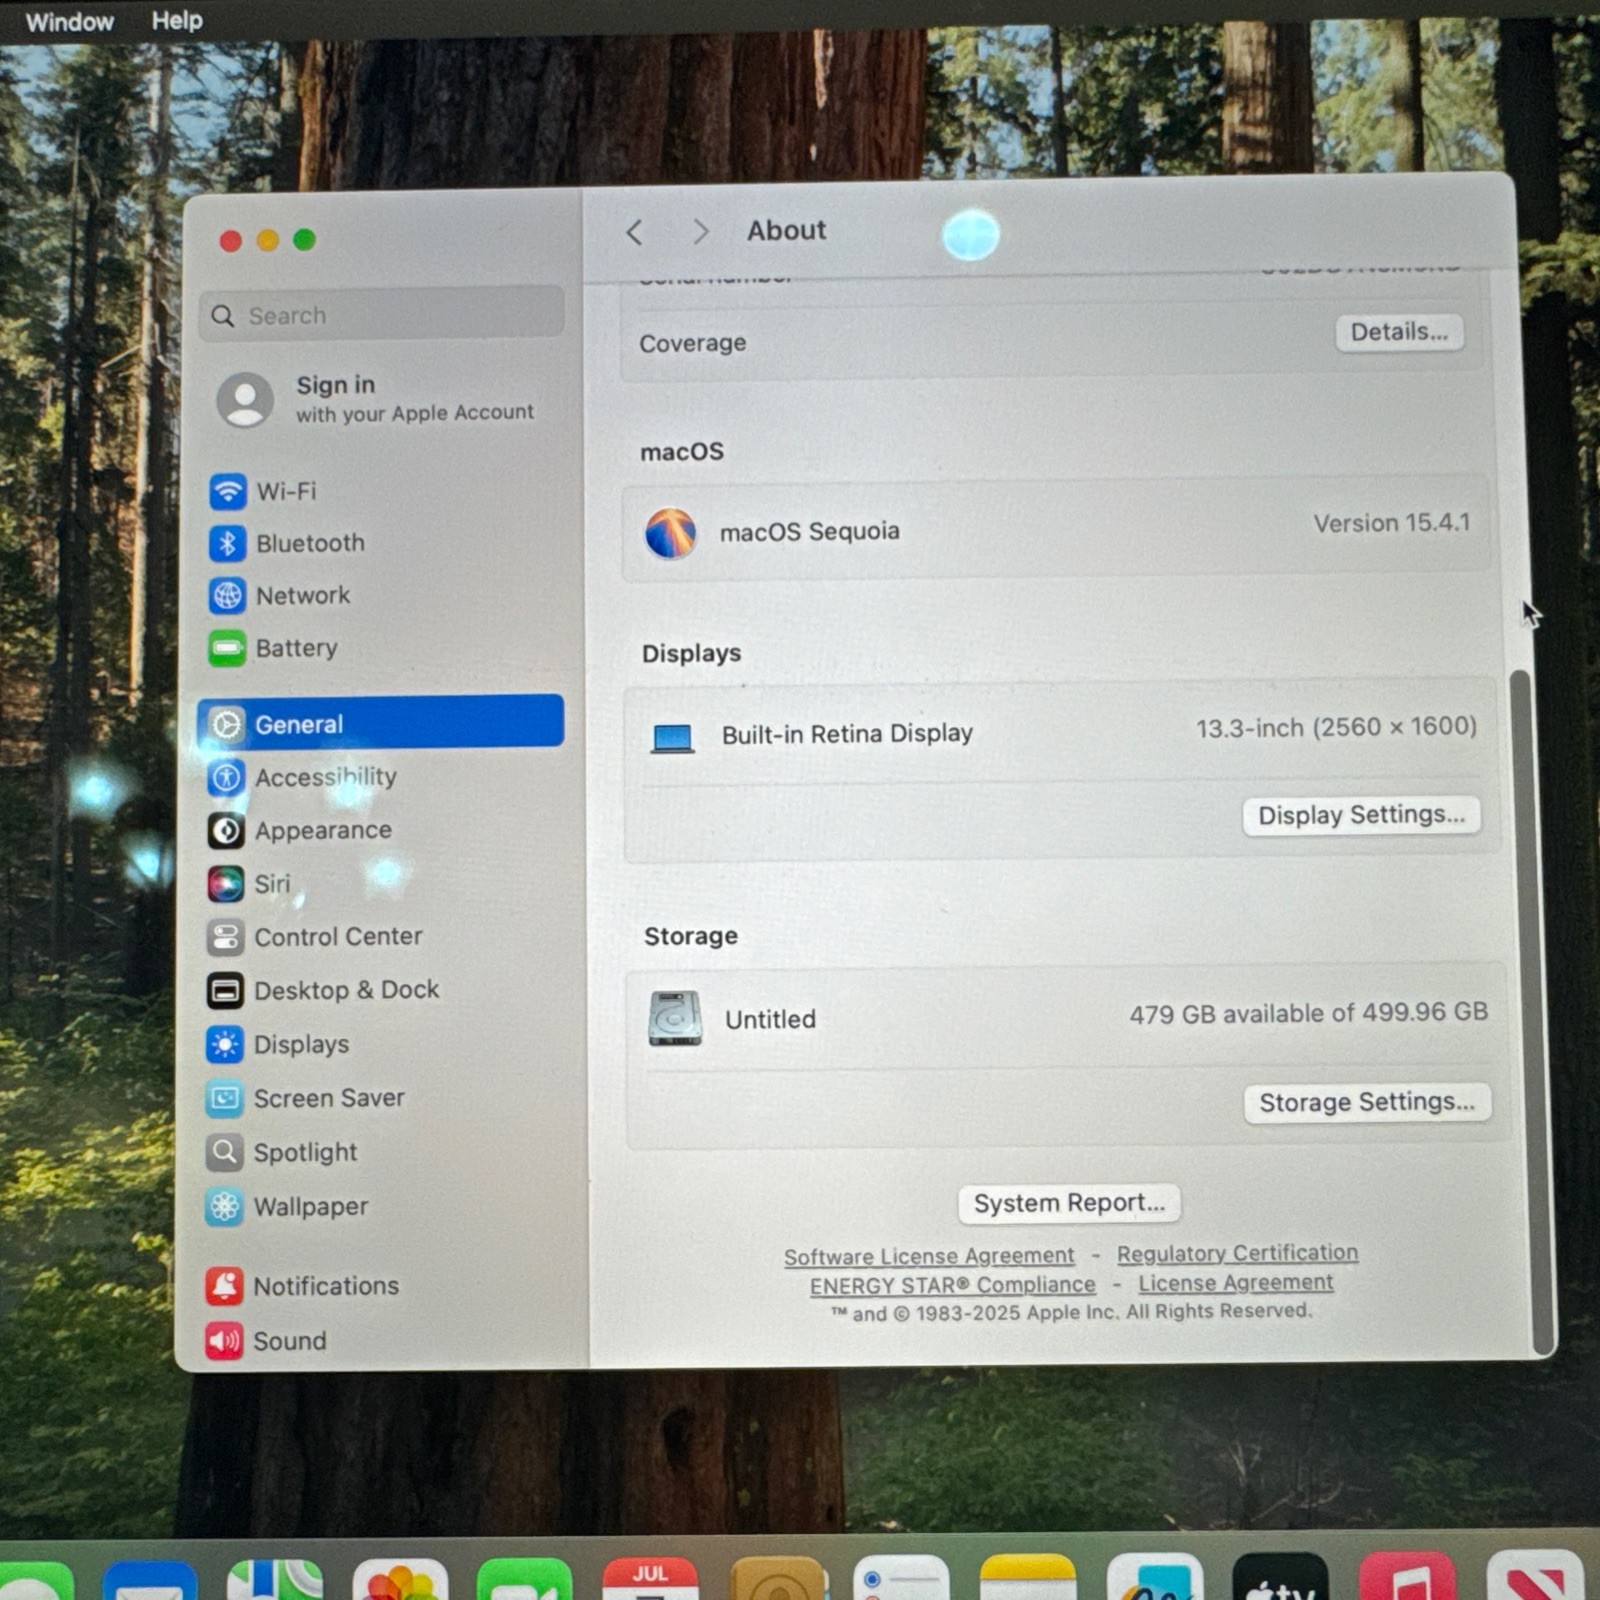Open ENERGY STAR Compliance link
The width and height of the screenshot is (1600, 1600).
click(952, 1285)
